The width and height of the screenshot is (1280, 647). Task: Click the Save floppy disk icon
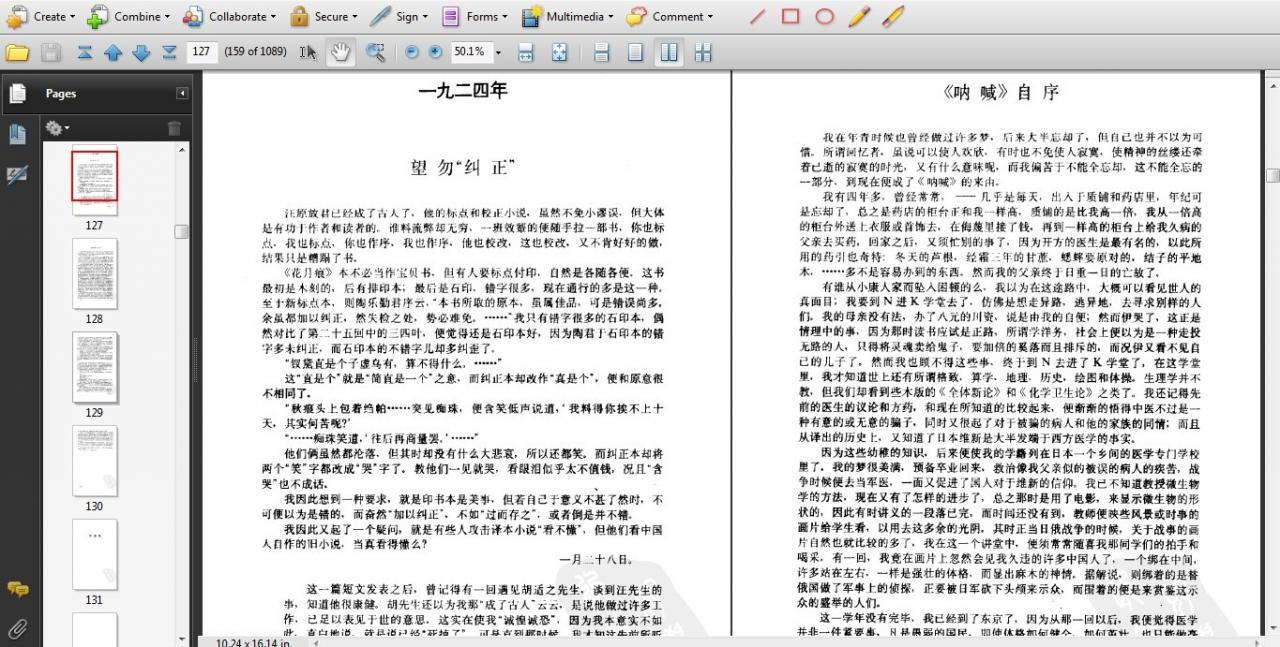(x=50, y=52)
